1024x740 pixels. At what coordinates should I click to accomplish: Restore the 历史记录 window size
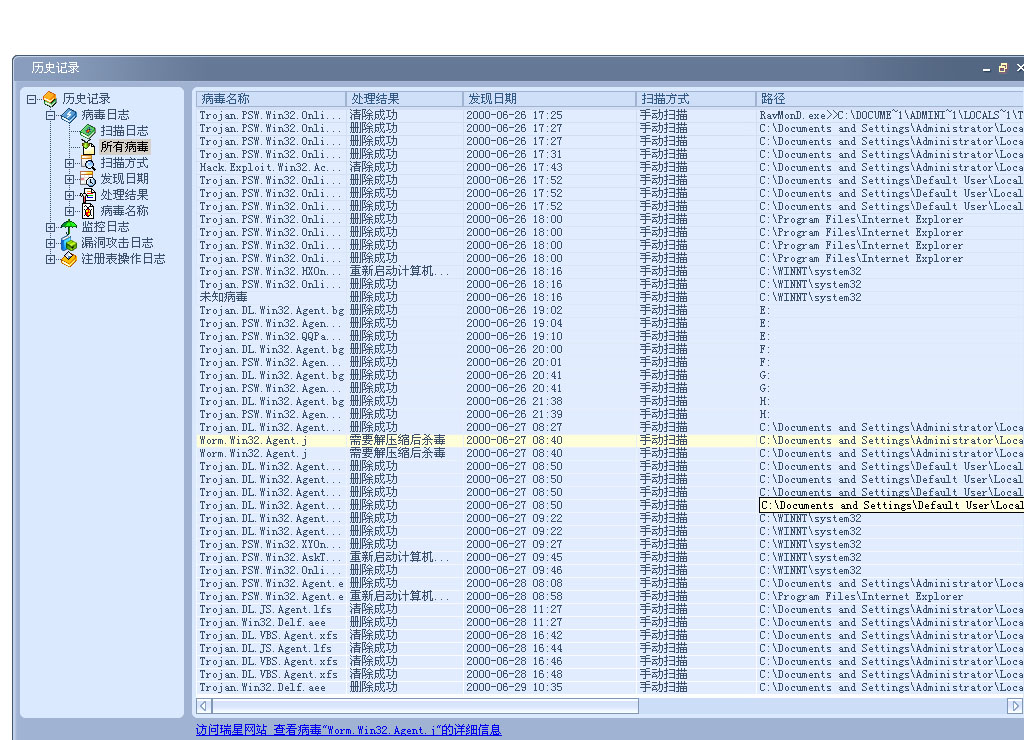pos(1003,68)
